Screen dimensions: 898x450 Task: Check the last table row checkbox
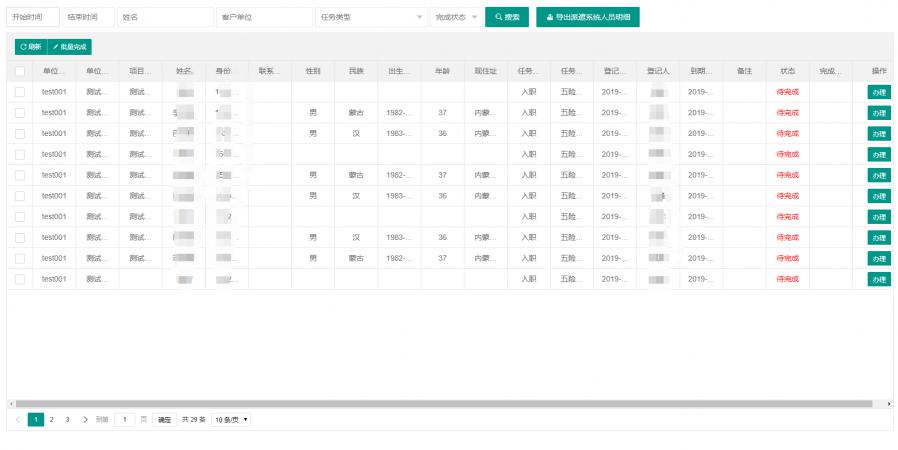point(20,279)
